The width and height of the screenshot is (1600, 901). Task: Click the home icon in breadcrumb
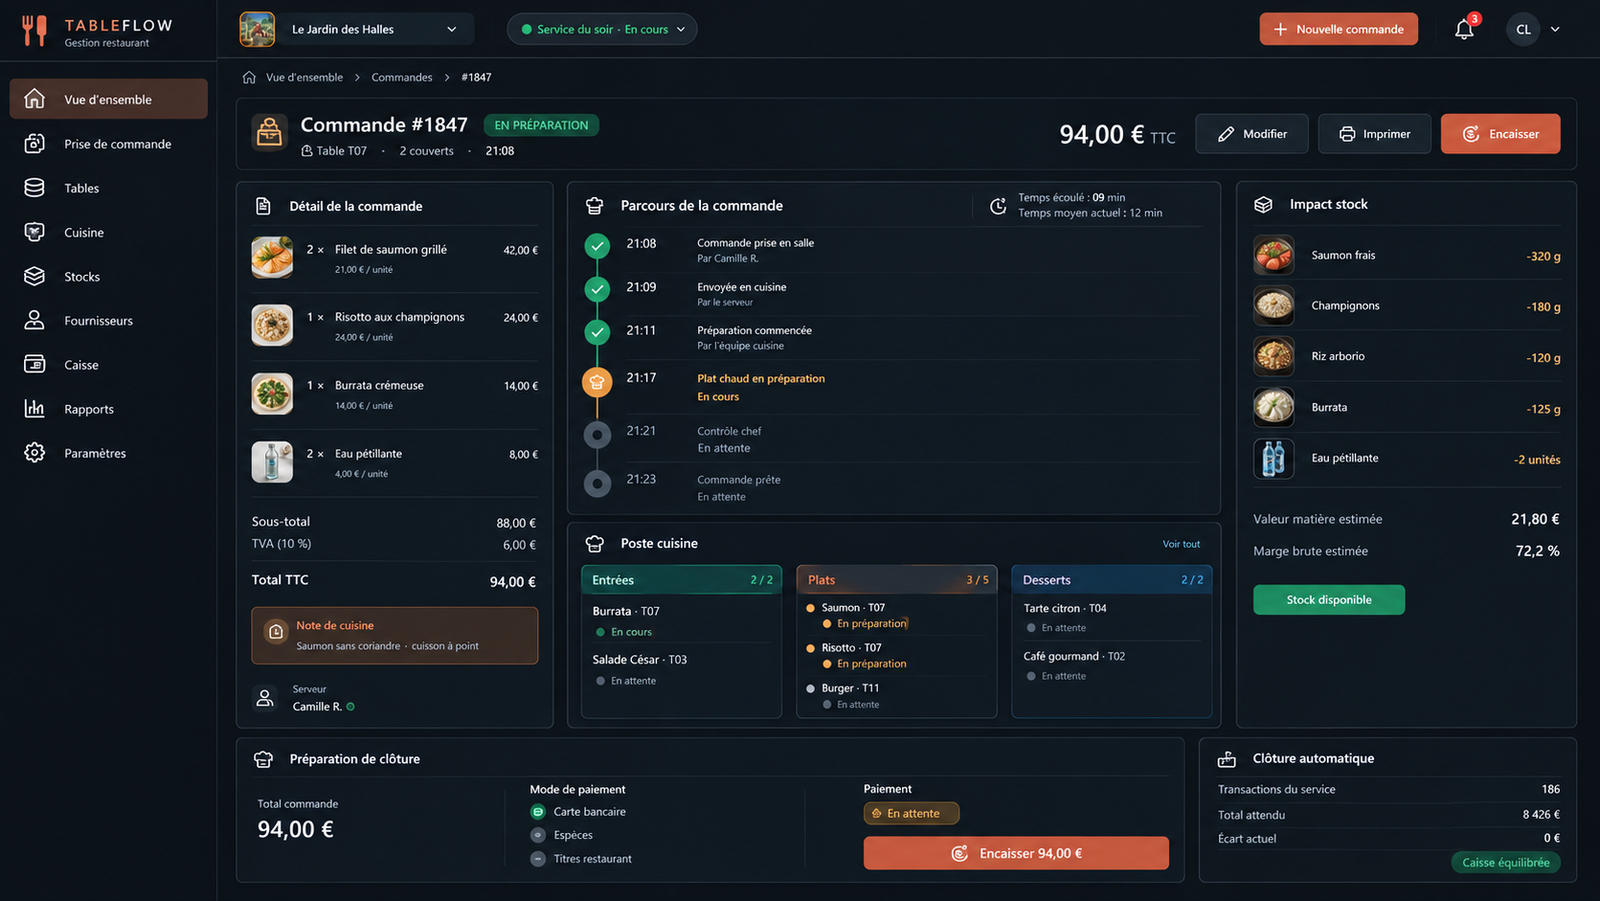(x=249, y=77)
